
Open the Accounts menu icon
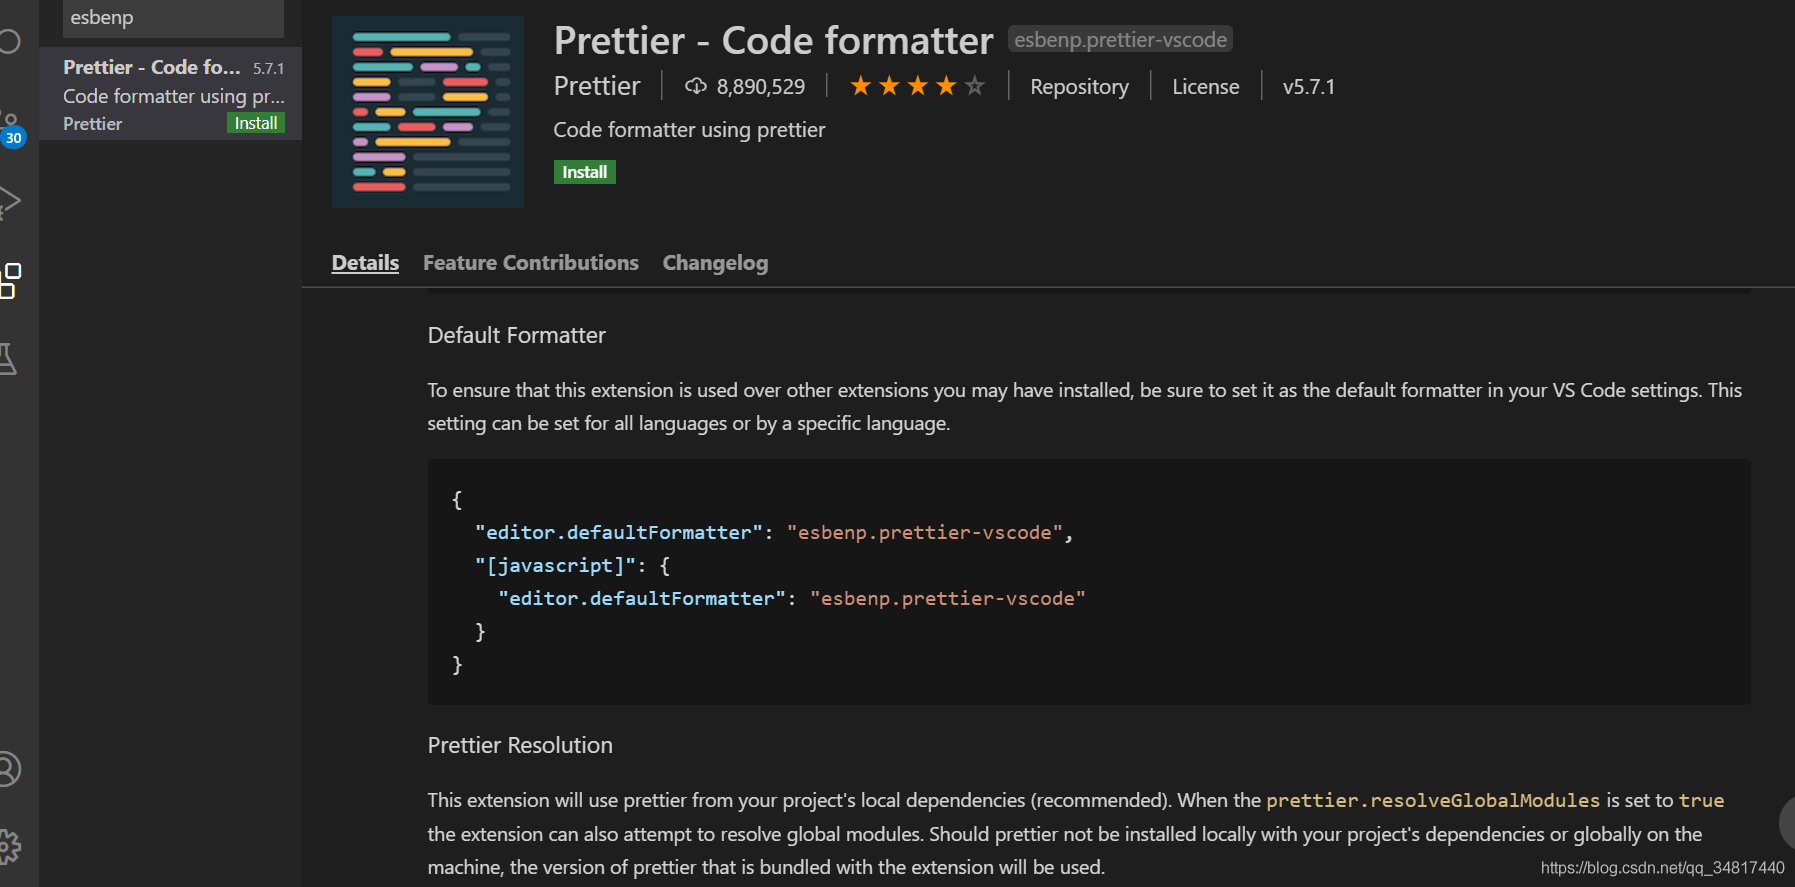click(8, 769)
